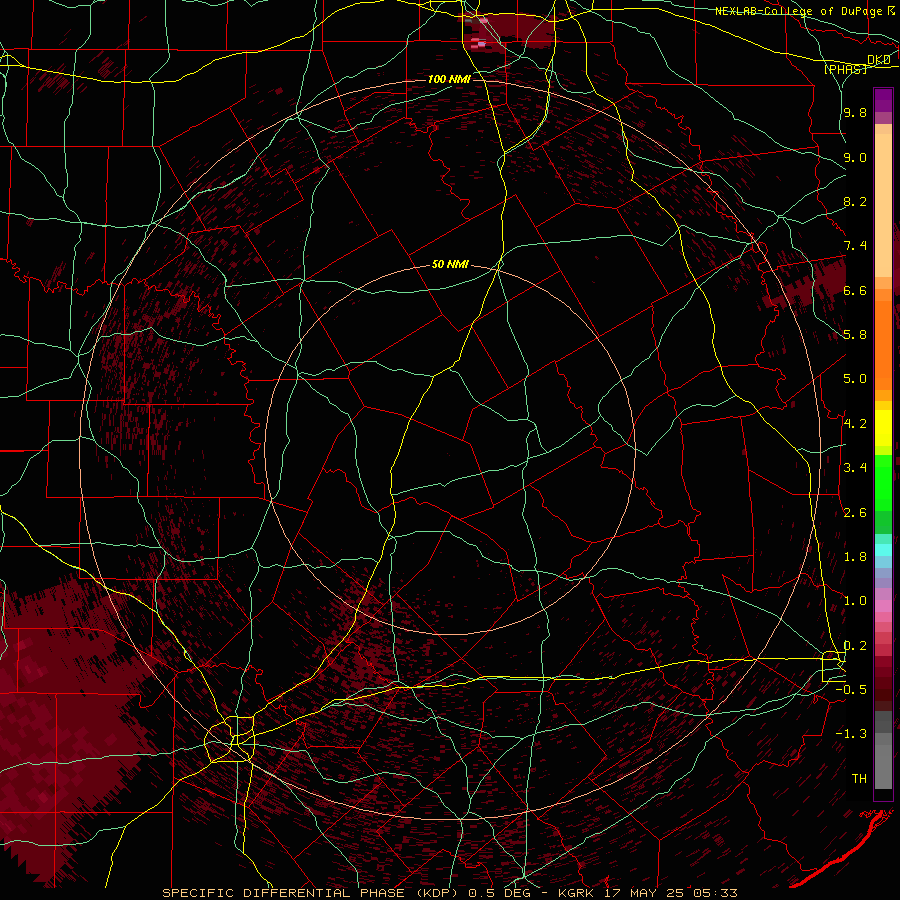Click the 9.0 value on the color scale
This screenshot has width=900, height=900.
point(855,157)
